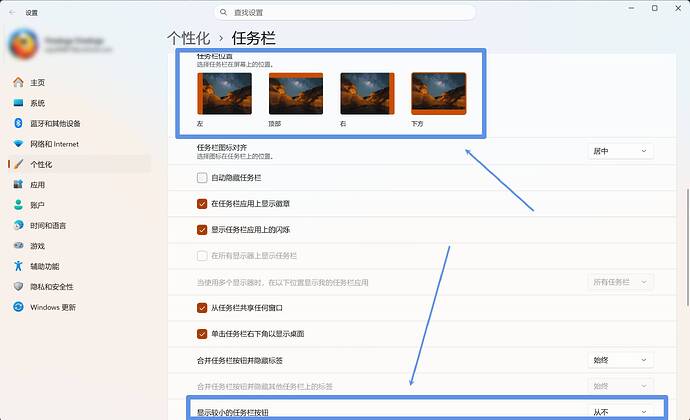Click the Windows 更新 sync icon
The width and height of the screenshot is (690, 420).
tap(18, 307)
